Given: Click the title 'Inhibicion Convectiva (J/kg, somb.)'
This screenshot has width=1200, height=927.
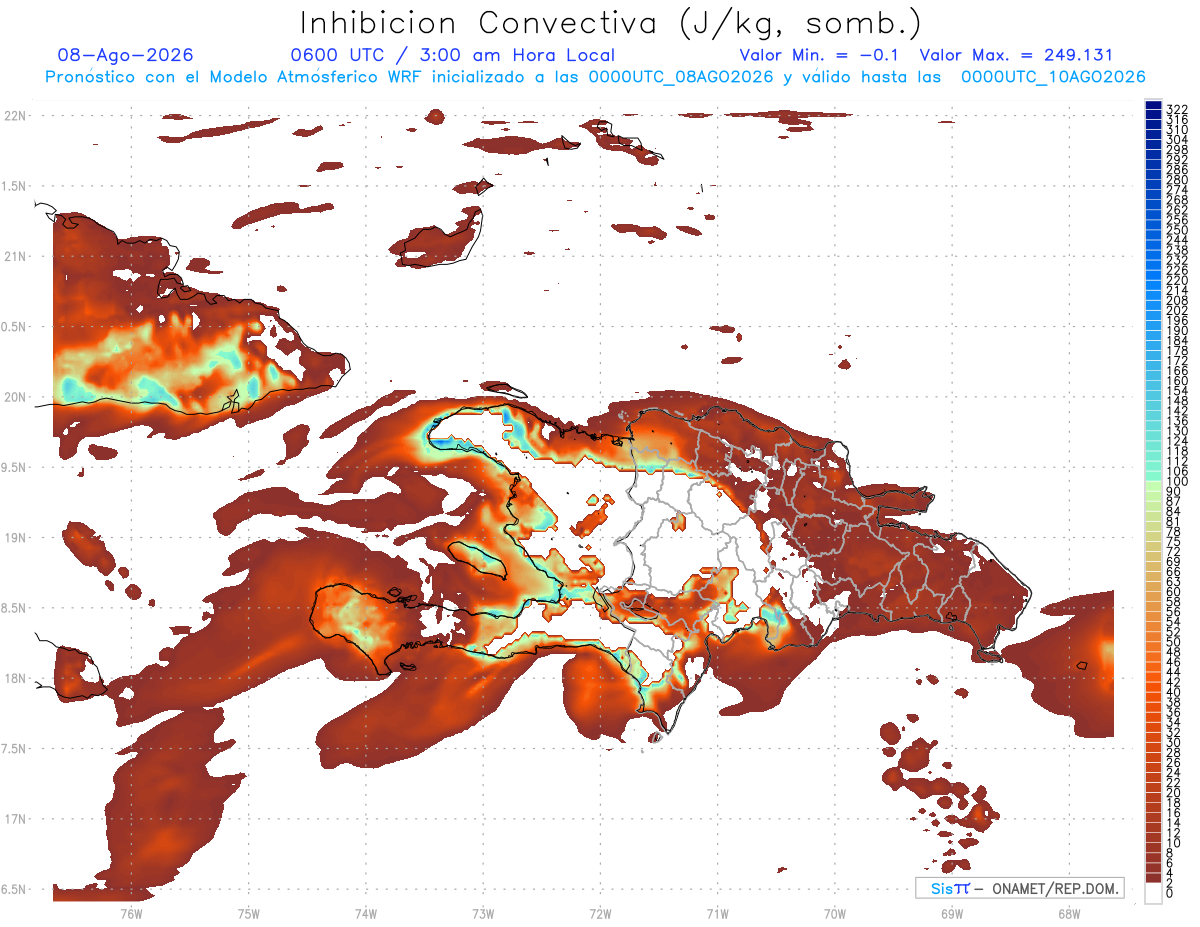Looking at the screenshot, I should tap(611, 23).
